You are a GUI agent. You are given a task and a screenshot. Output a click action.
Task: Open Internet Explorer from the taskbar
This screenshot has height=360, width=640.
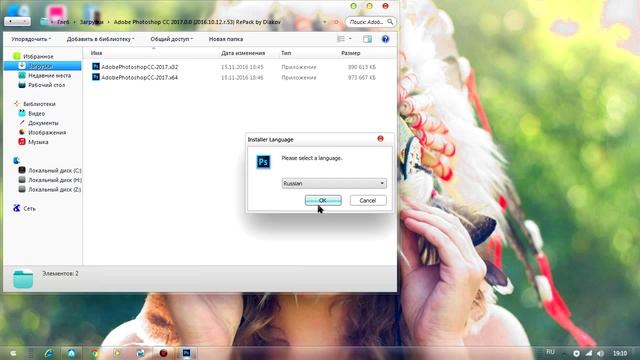(49, 353)
